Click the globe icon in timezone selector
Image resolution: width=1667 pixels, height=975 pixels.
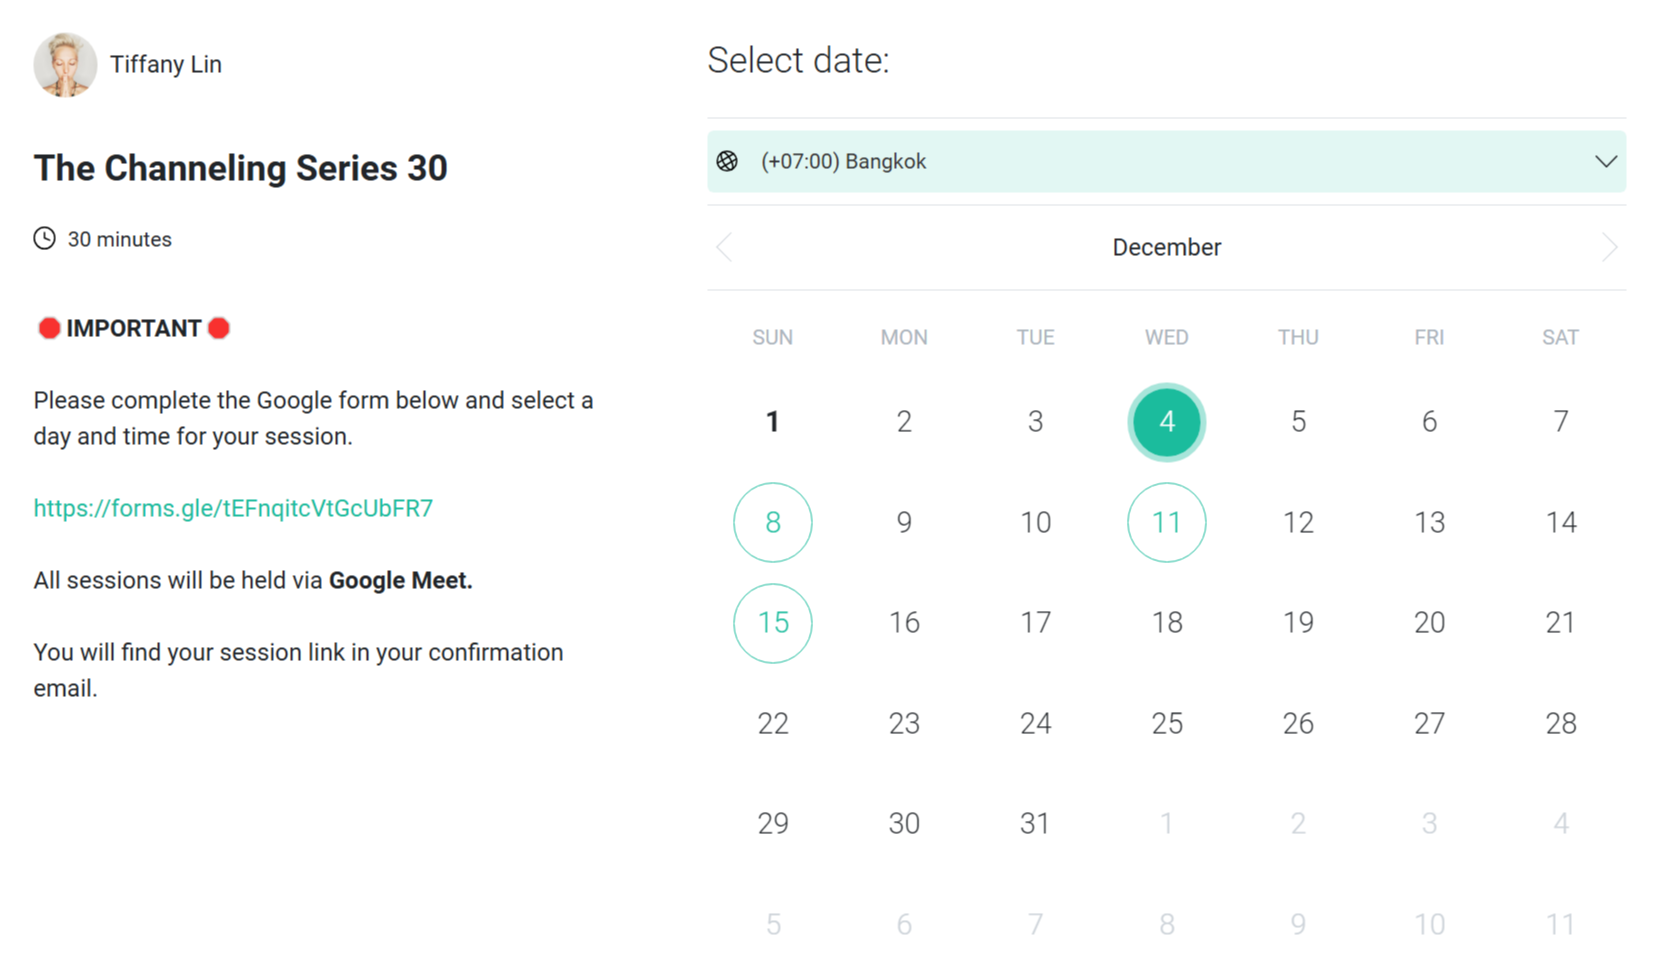click(x=727, y=161)
